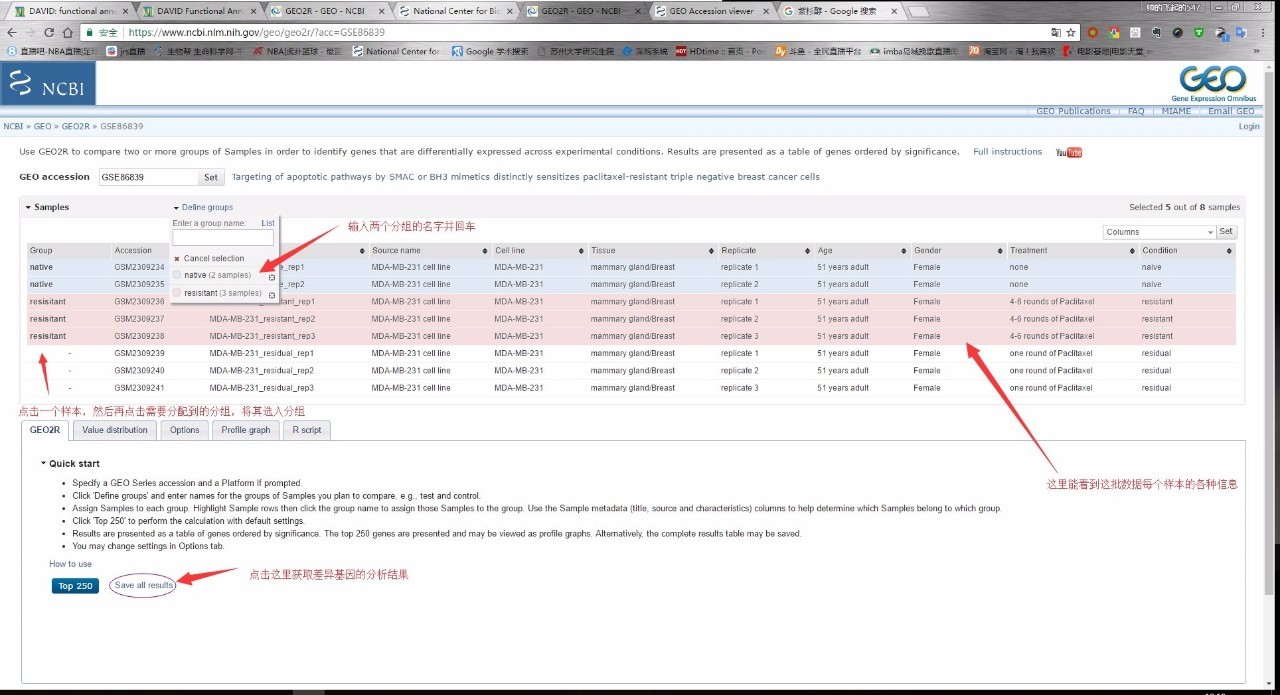Open the FAQ link

pos(1136,111)
